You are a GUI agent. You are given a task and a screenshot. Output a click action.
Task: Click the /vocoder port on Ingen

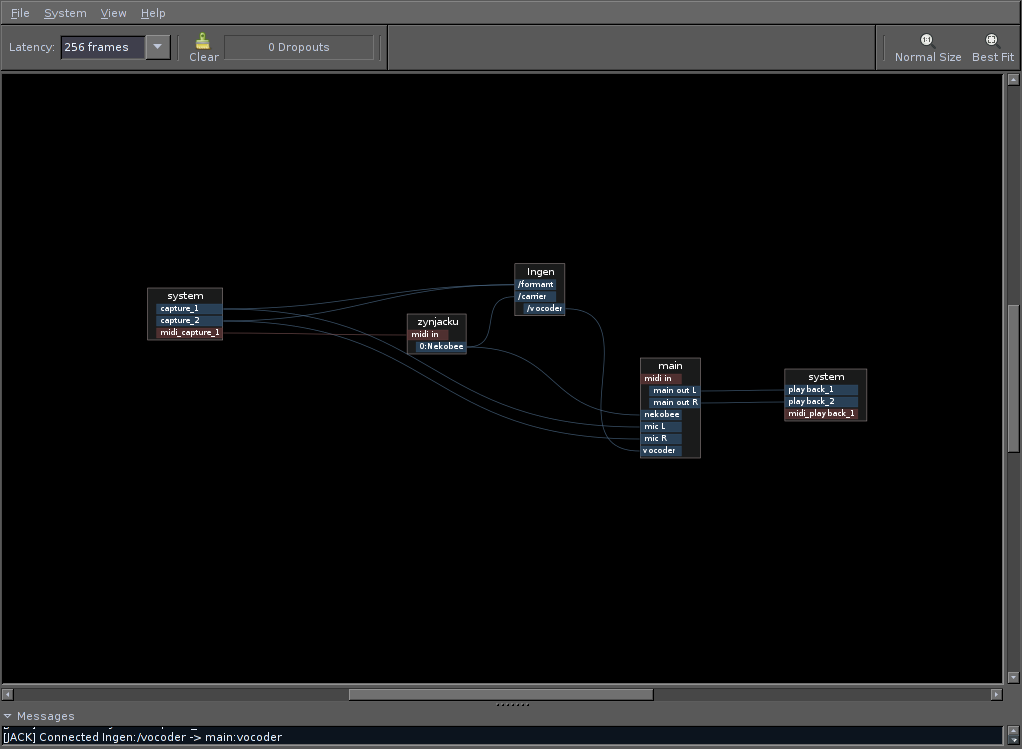544,309
